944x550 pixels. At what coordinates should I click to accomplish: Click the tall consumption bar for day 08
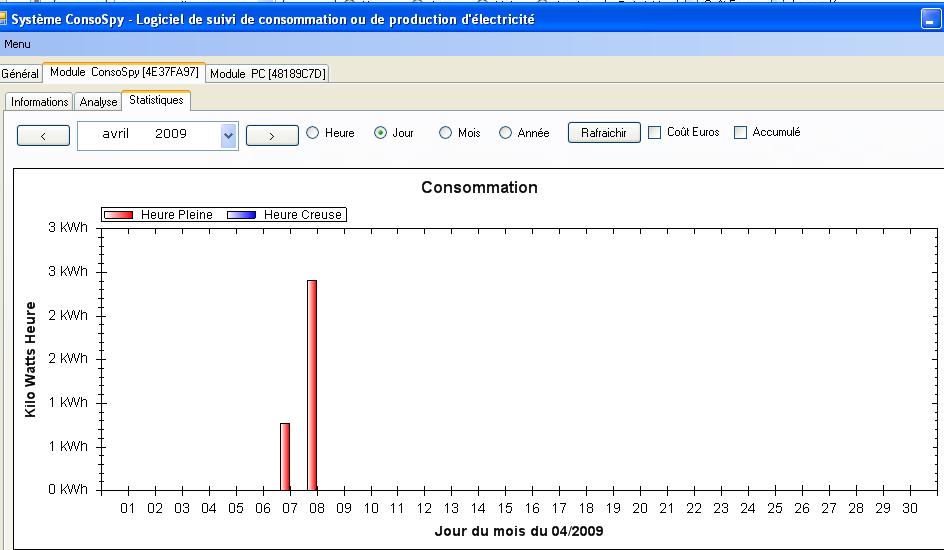point(312,385)
